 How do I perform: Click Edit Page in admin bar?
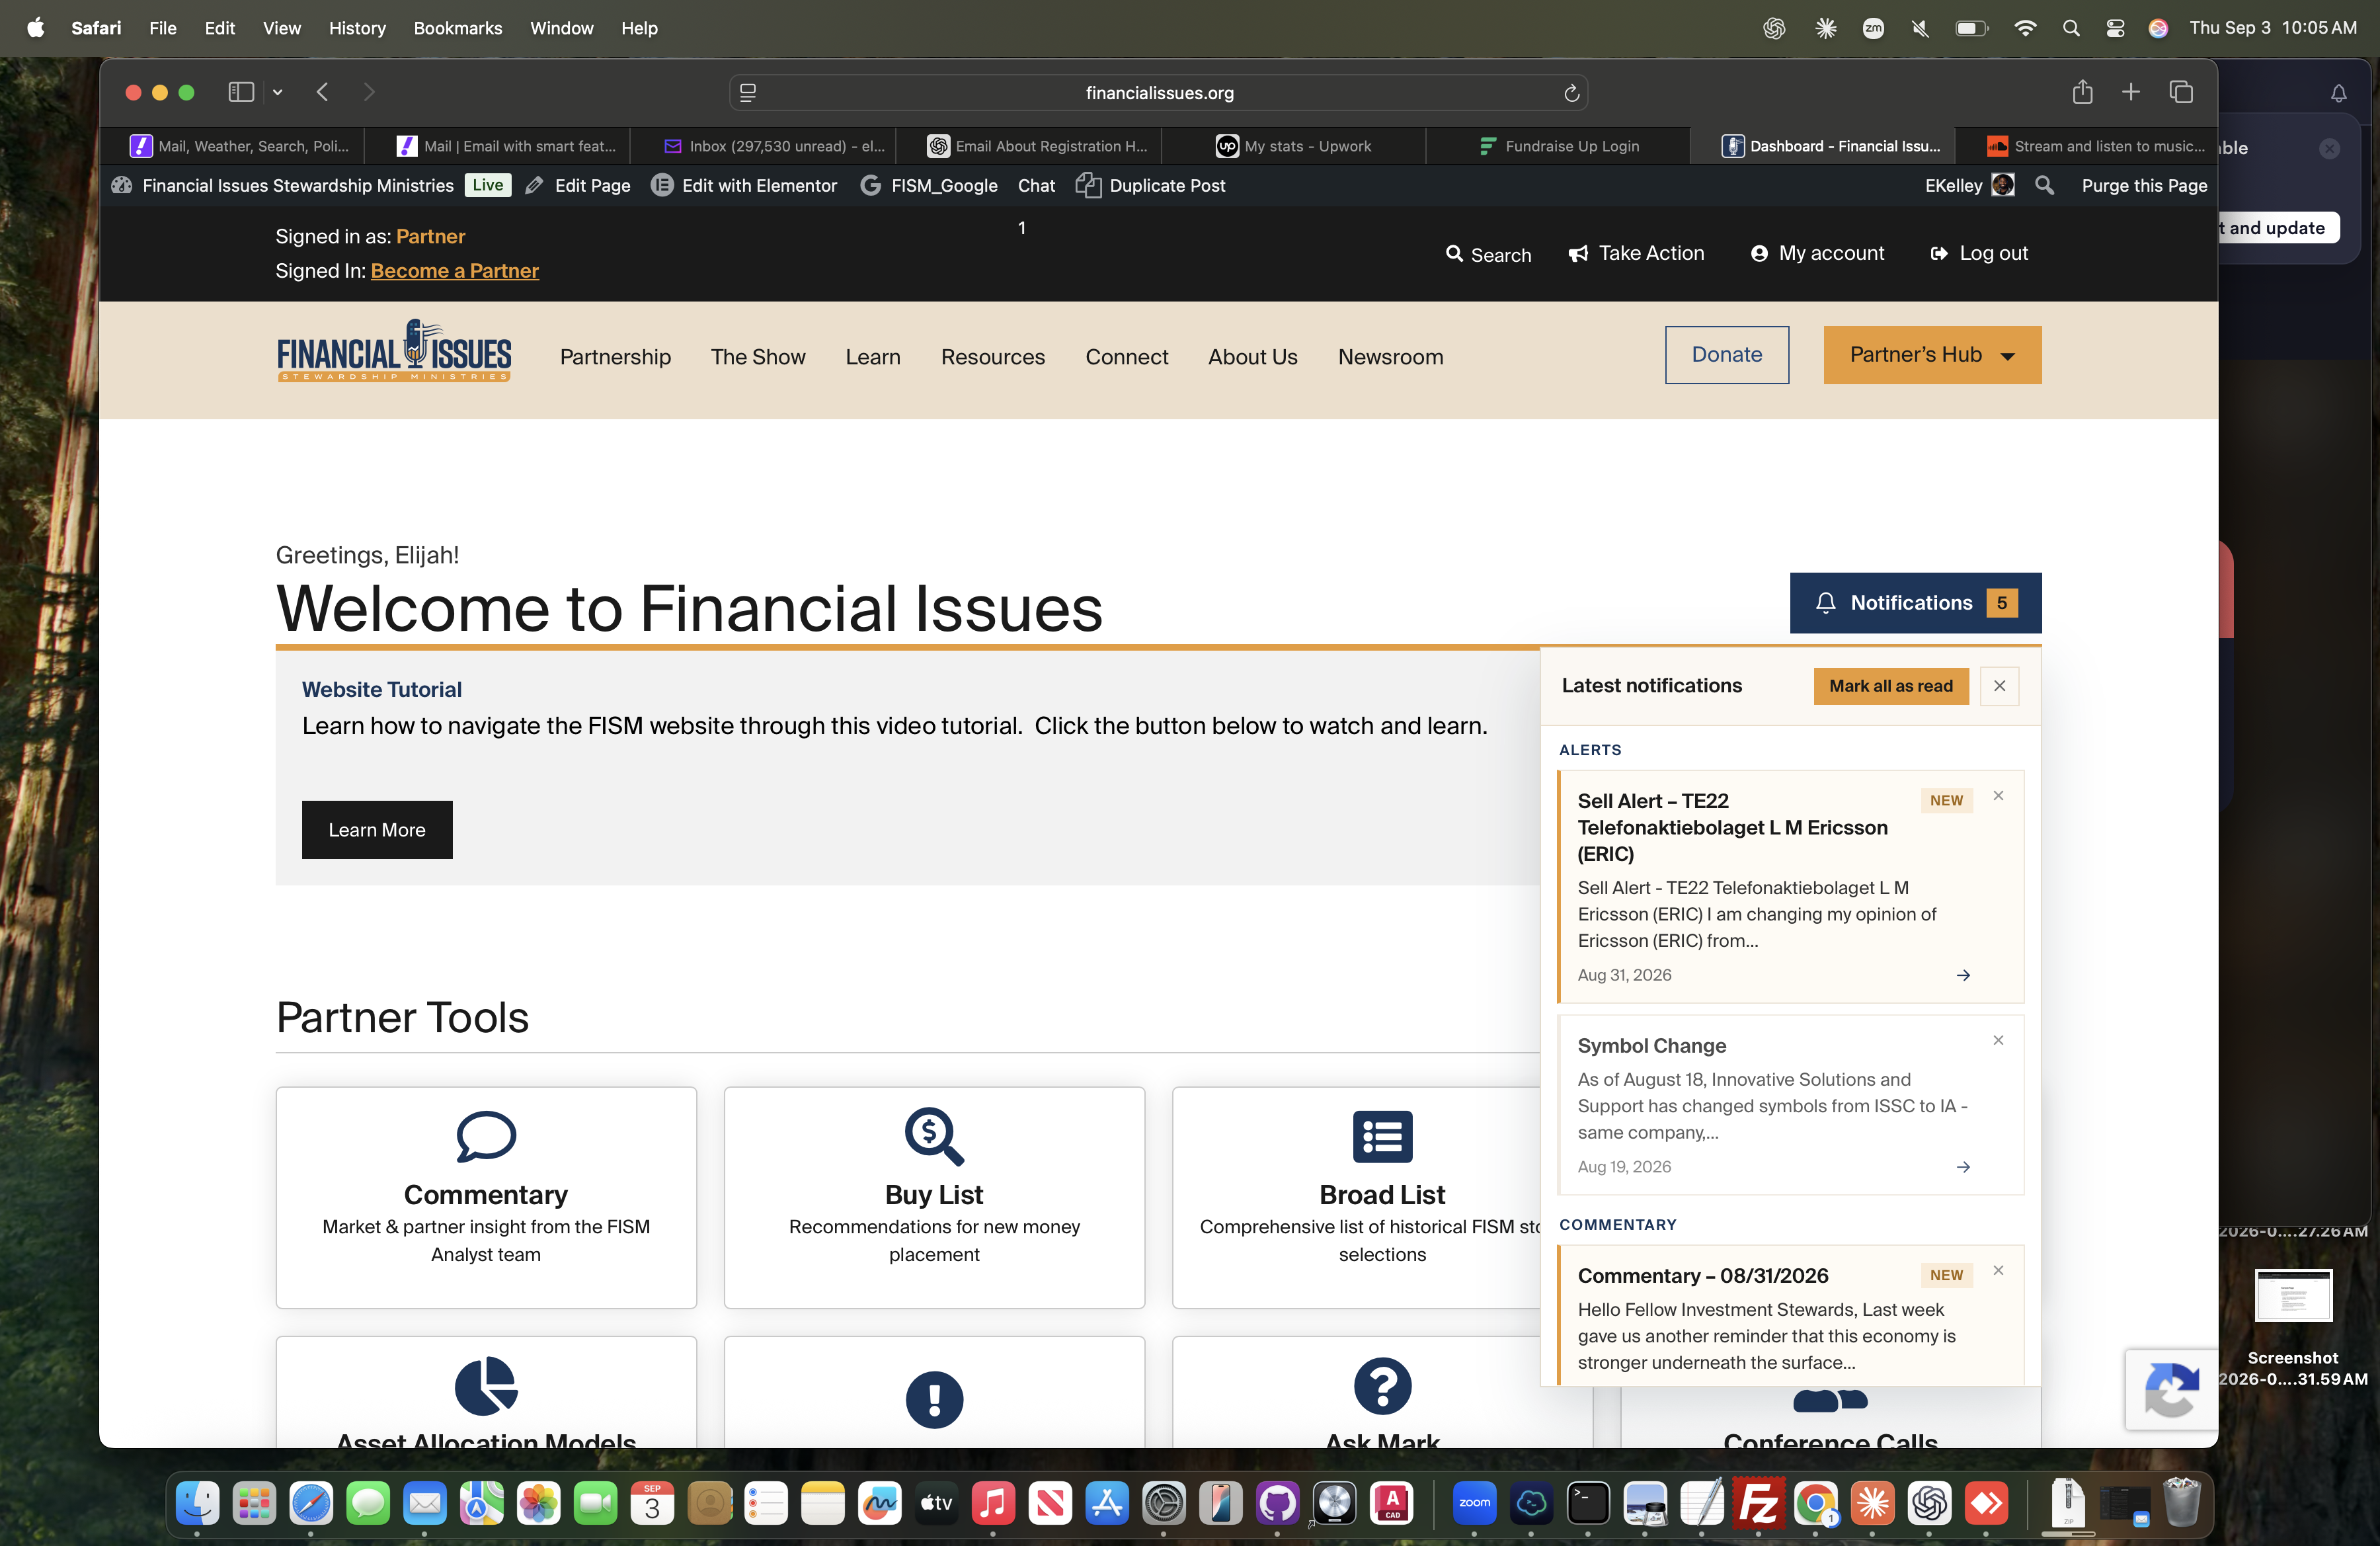pyautogui.click(x=578, y=185)
